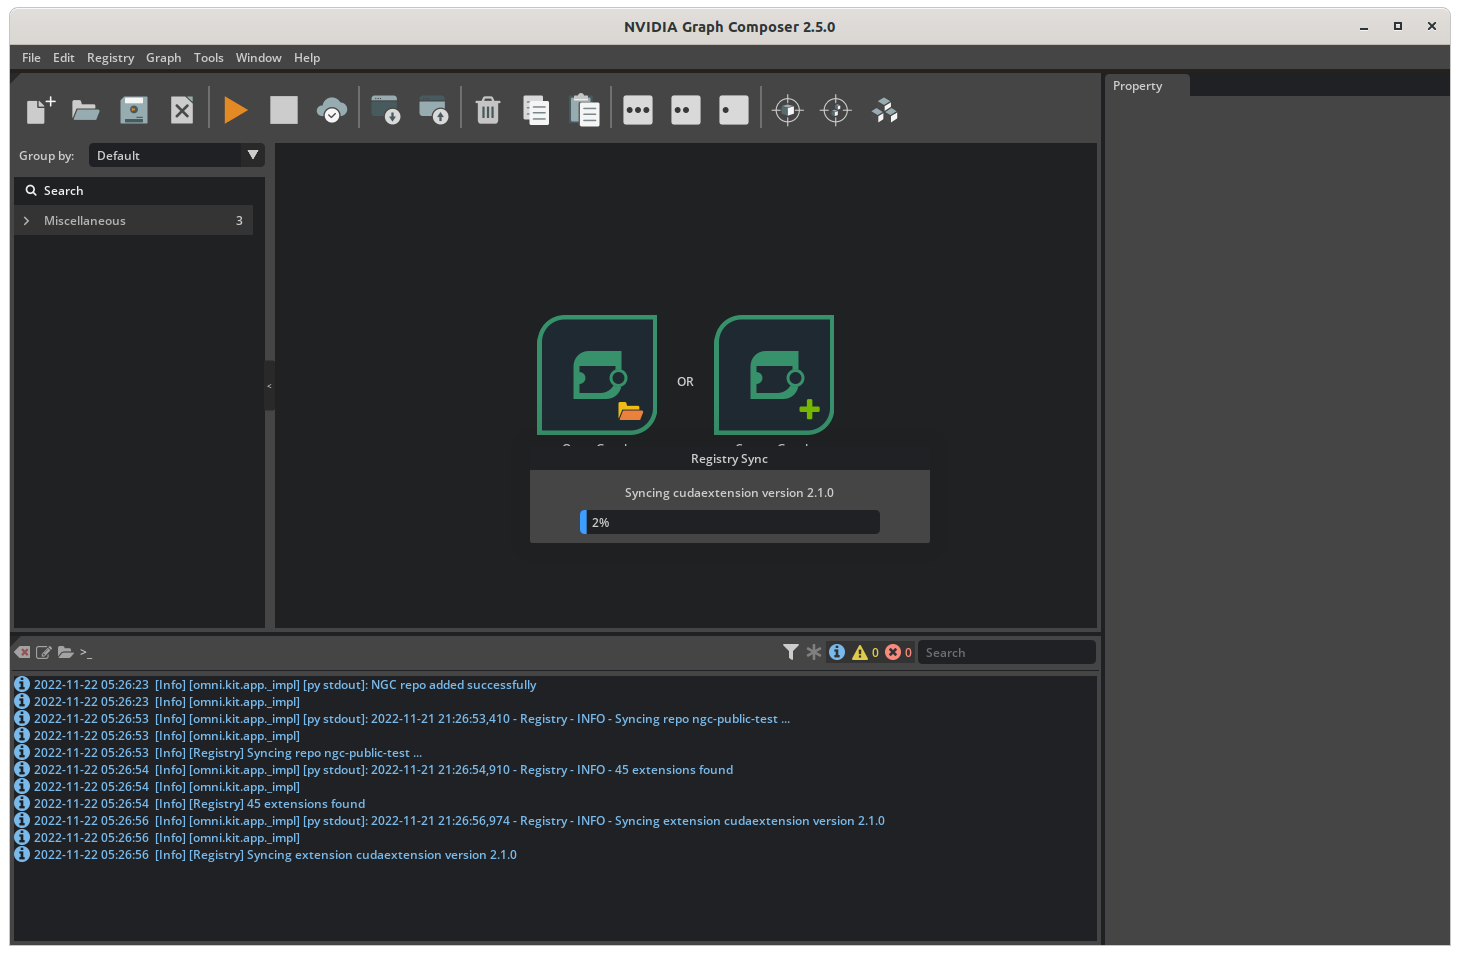The image size is (1460, 955).
Task: Click the funnel filter icon in console
Action: [791, 652]
